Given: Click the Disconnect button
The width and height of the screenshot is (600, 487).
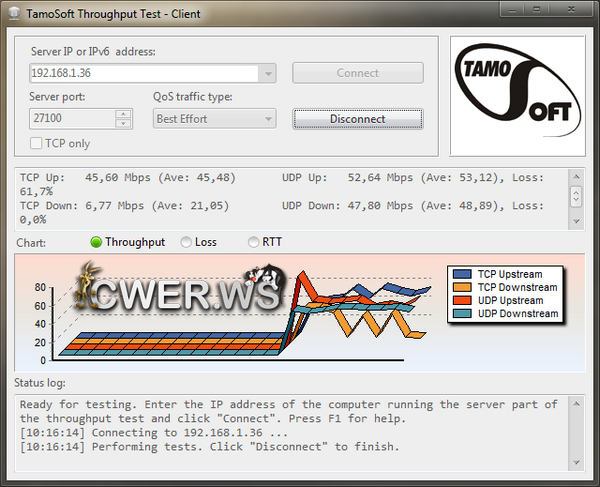Looking at the screenshot, I should pos(358,119).
